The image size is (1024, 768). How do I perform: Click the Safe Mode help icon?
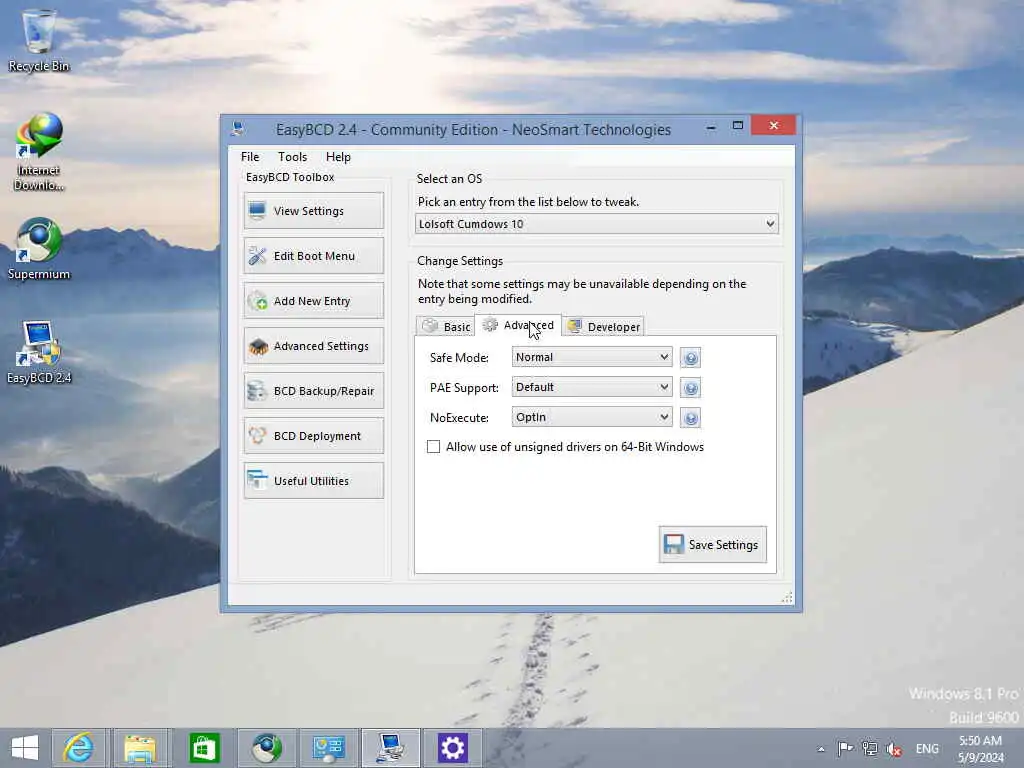click(x=690, y=358)
